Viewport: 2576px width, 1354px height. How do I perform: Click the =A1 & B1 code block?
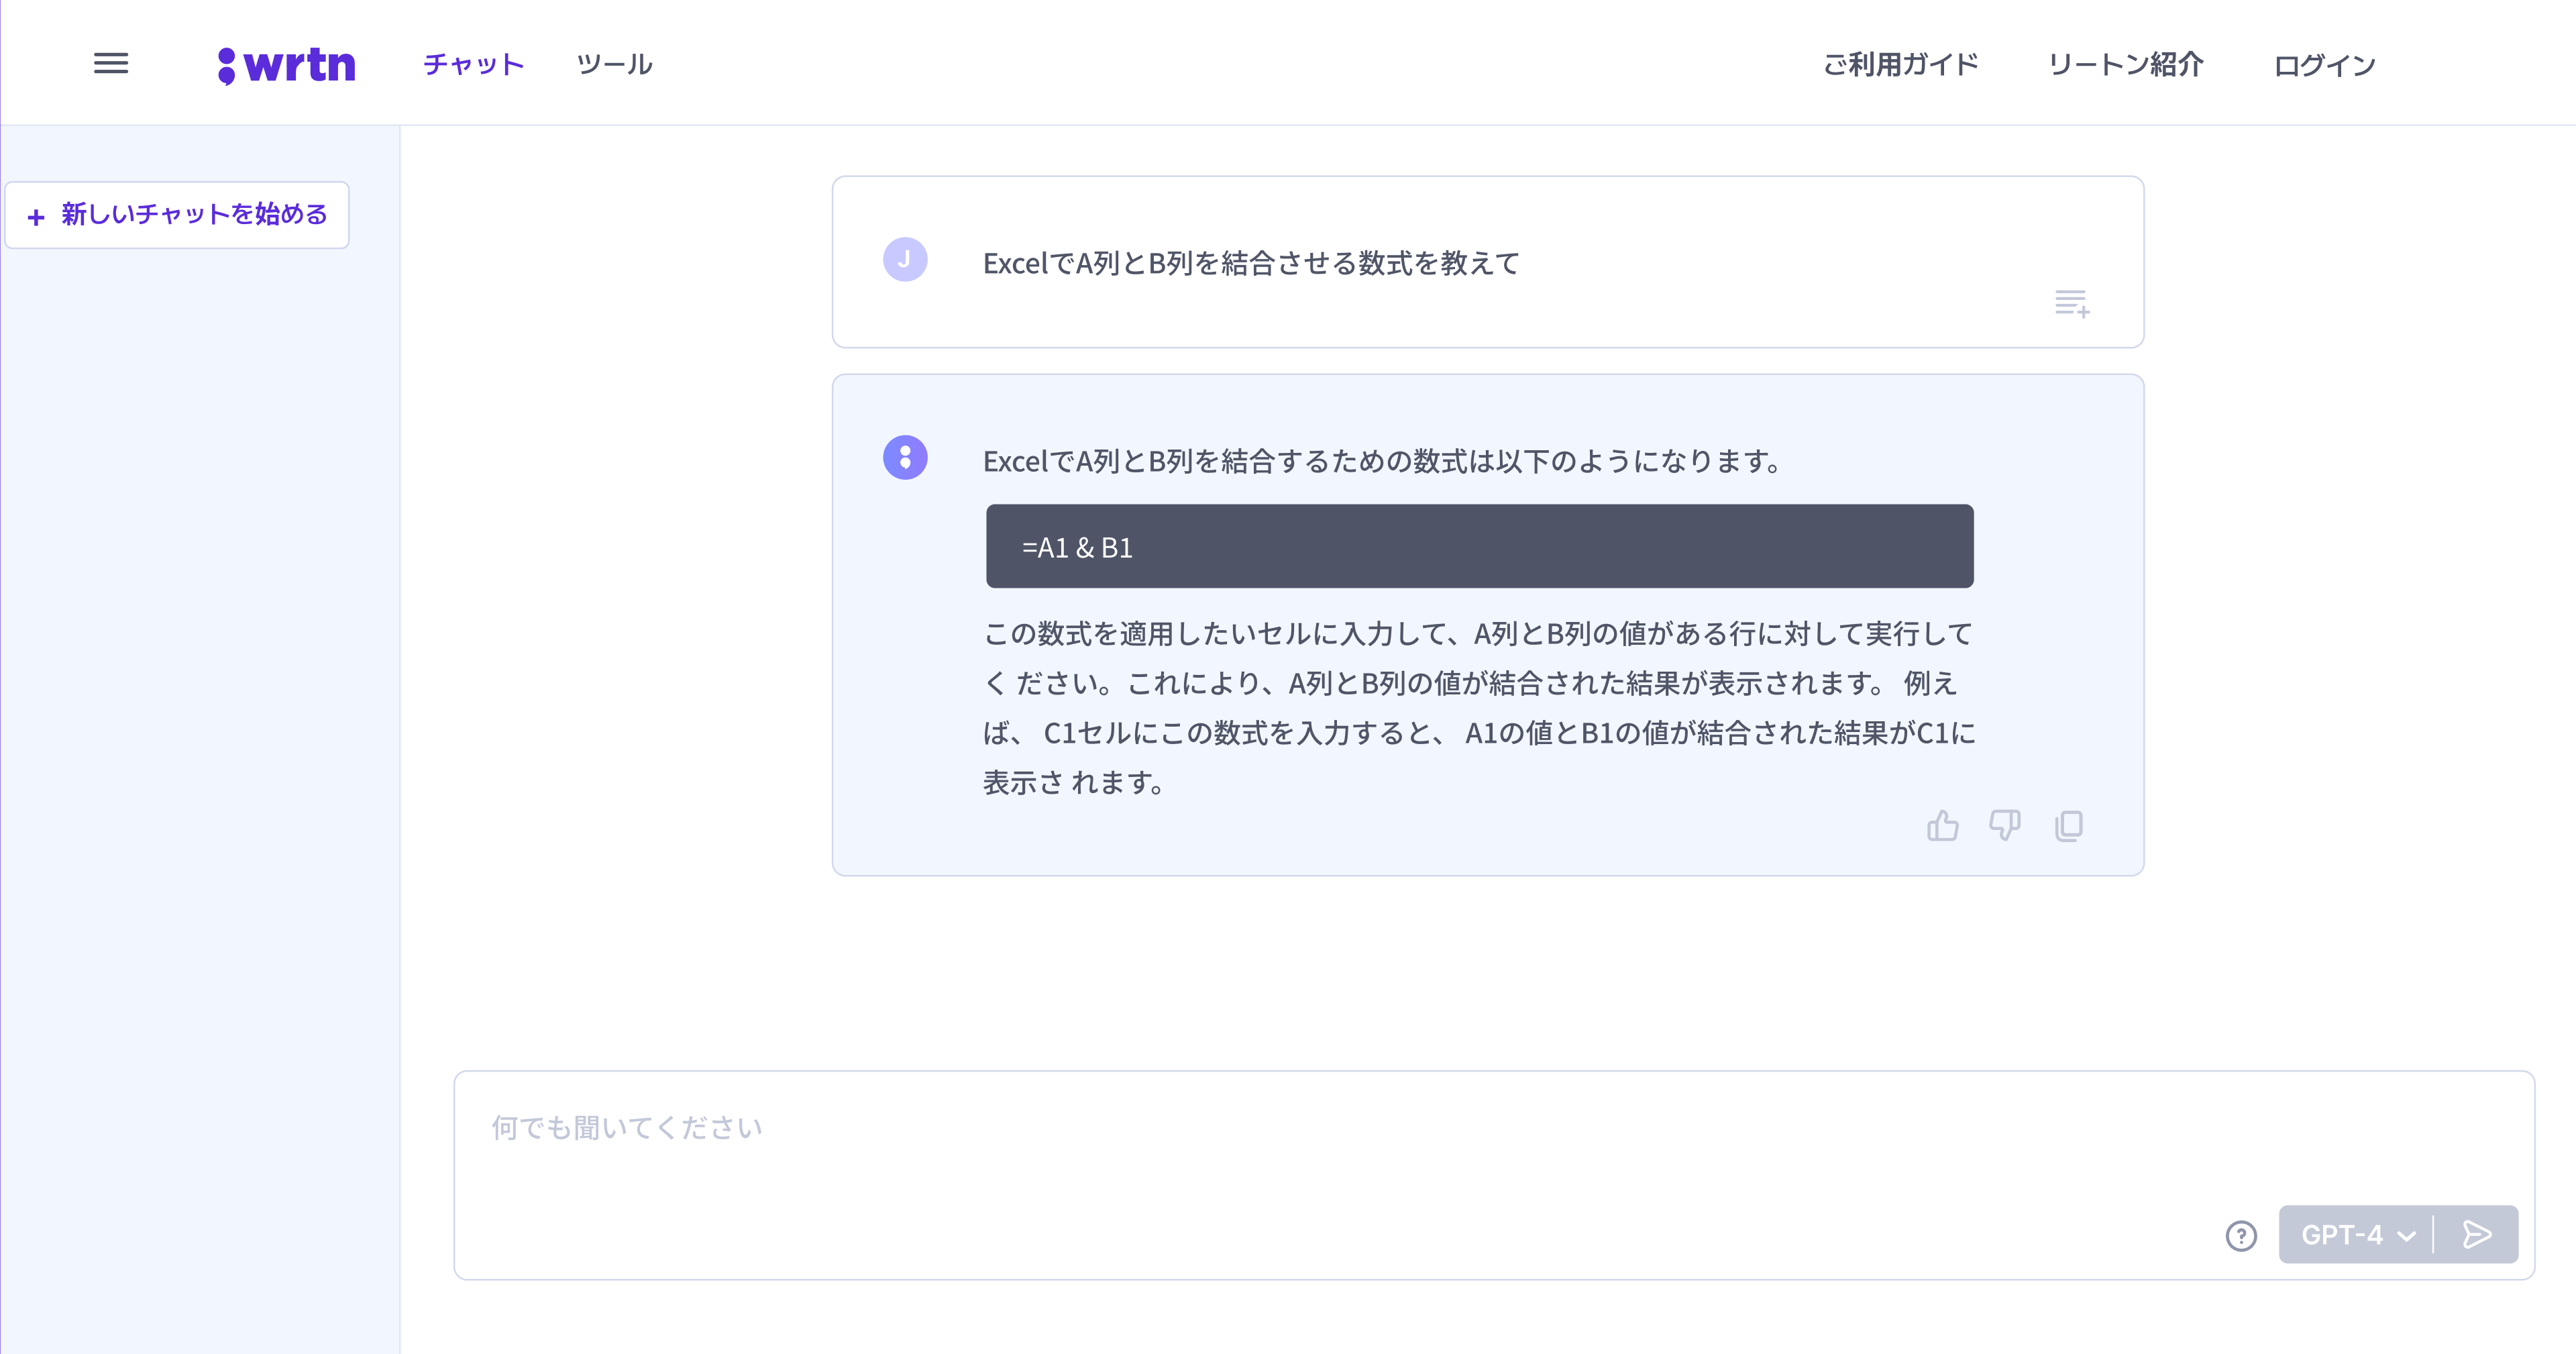coord(1479,546)
